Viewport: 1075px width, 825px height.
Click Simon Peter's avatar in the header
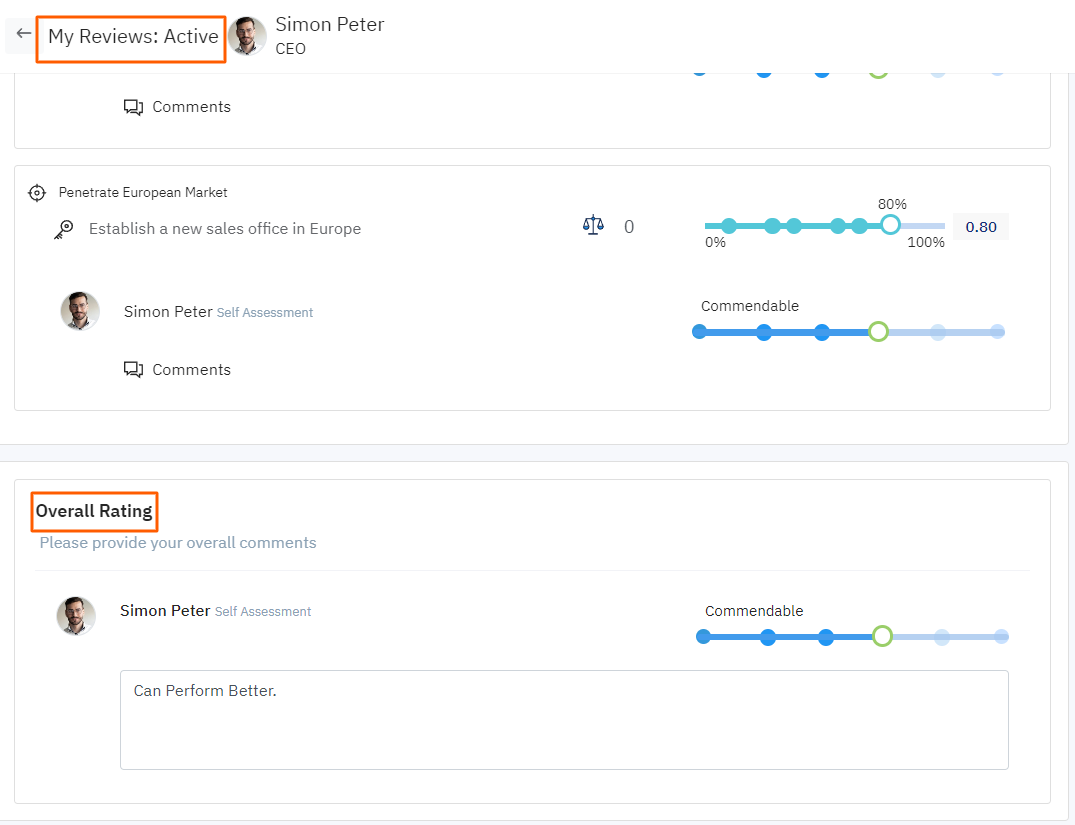[247, 36]
